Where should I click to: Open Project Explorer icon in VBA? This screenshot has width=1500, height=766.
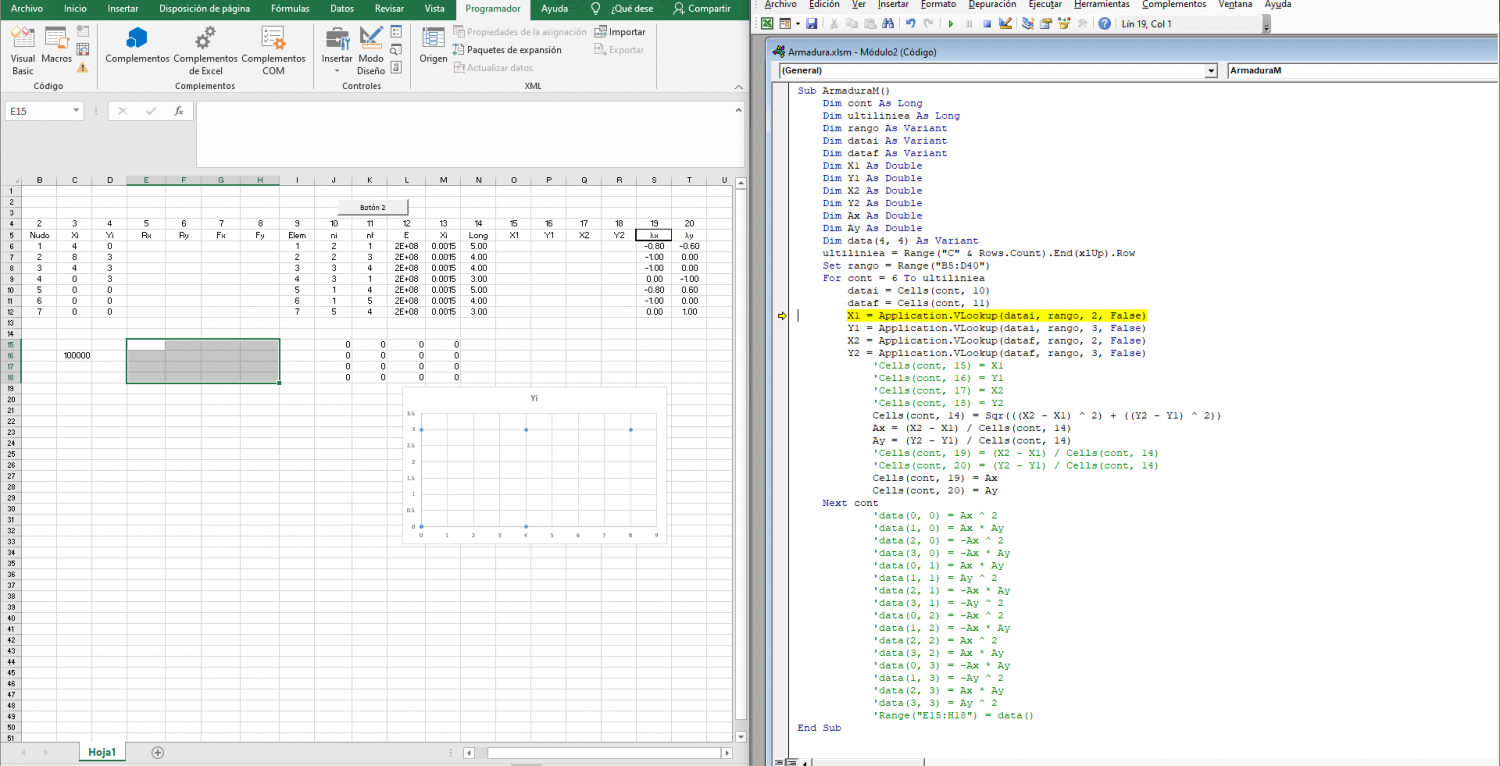pyautogui.click(x=1028, y=24)
